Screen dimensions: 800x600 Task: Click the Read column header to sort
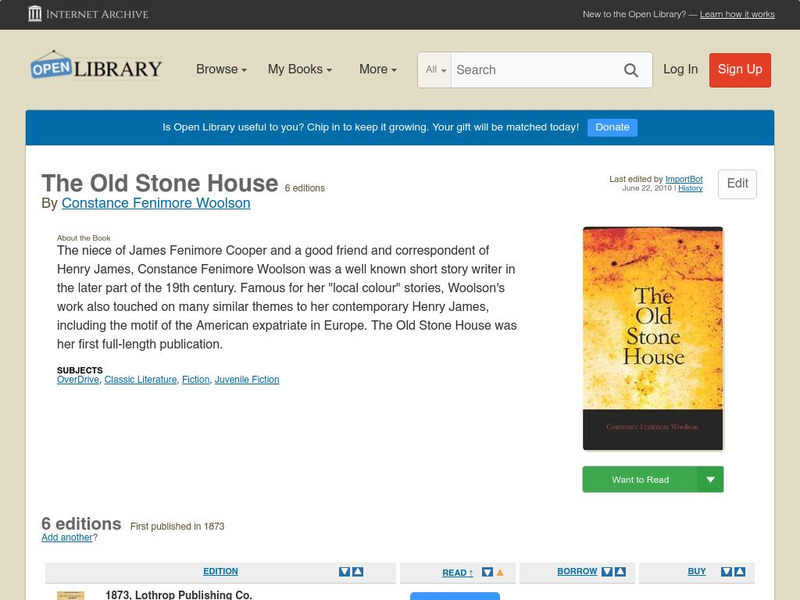coord(455,571)
